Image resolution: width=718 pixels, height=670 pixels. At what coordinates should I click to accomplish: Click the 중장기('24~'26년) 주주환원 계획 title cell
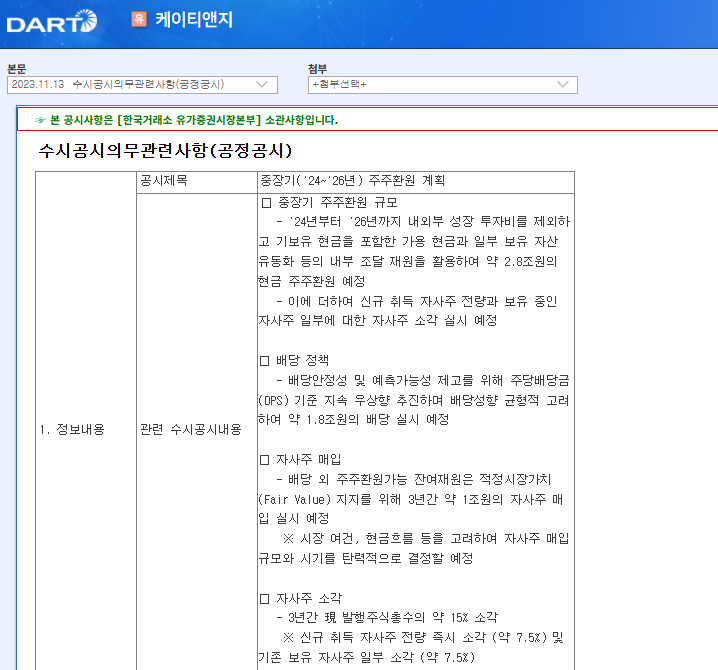click(x=416, y=182)
